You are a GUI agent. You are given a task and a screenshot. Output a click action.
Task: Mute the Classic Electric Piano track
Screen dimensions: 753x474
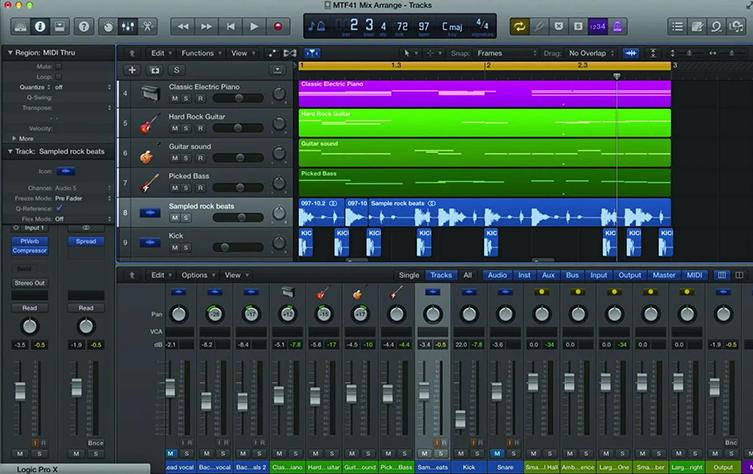175,98
